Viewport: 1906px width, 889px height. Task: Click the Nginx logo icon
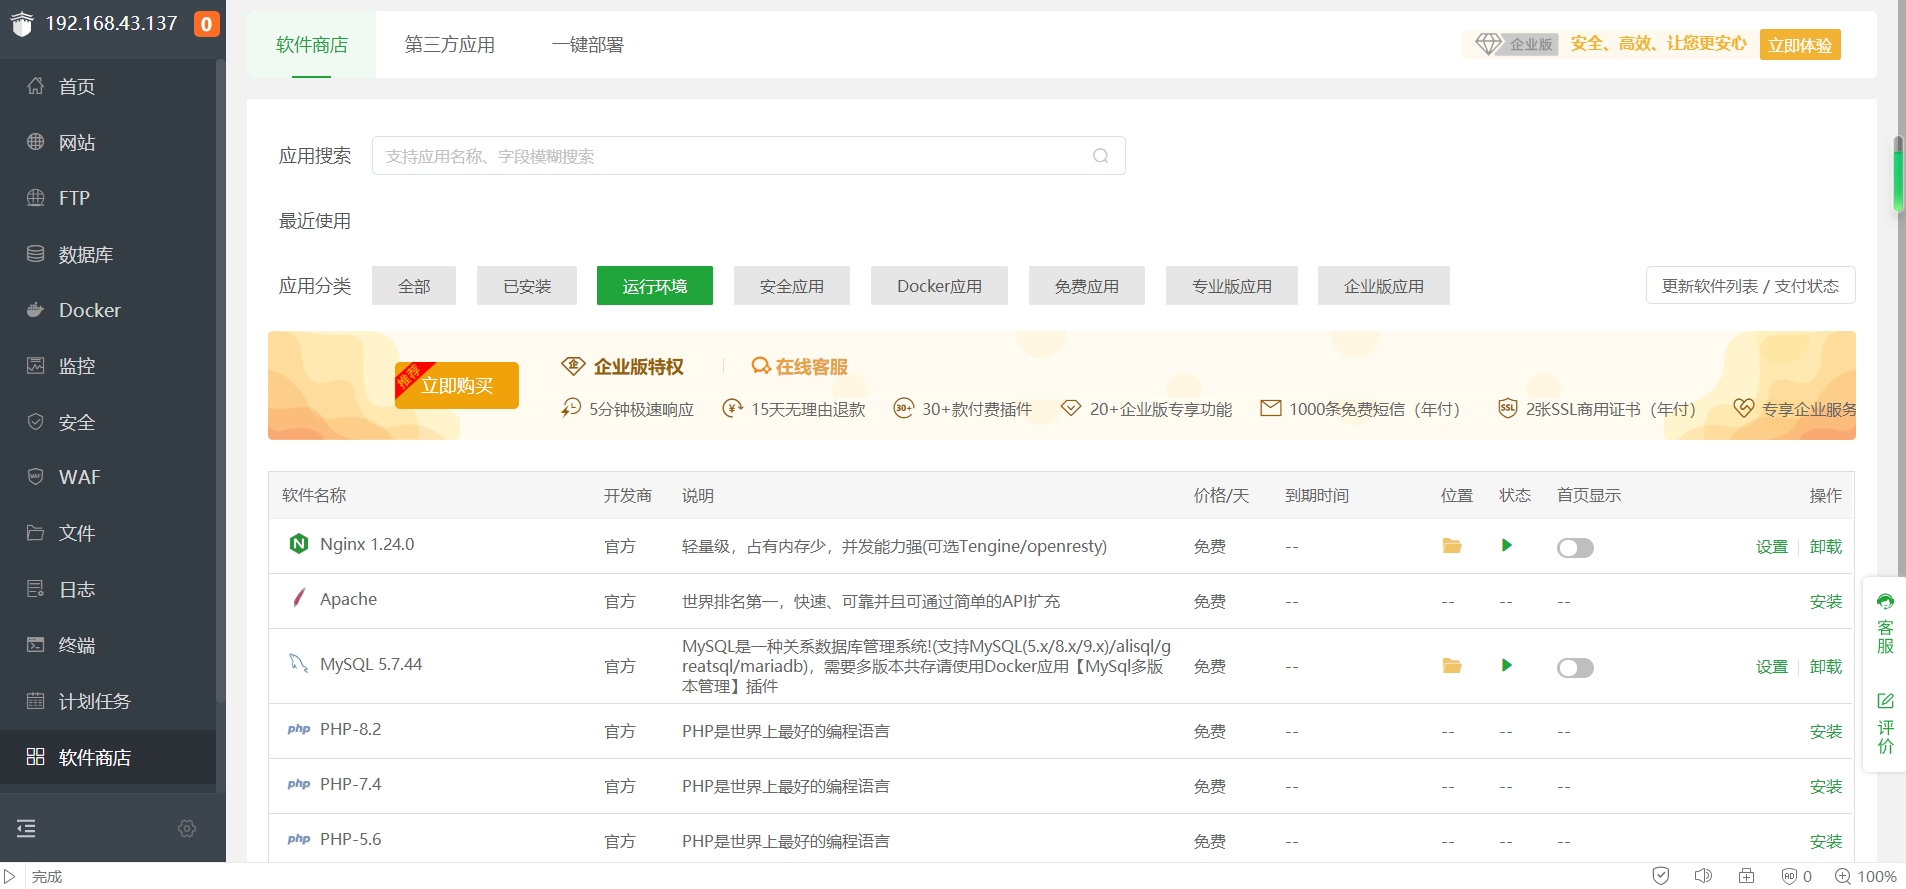299,544
